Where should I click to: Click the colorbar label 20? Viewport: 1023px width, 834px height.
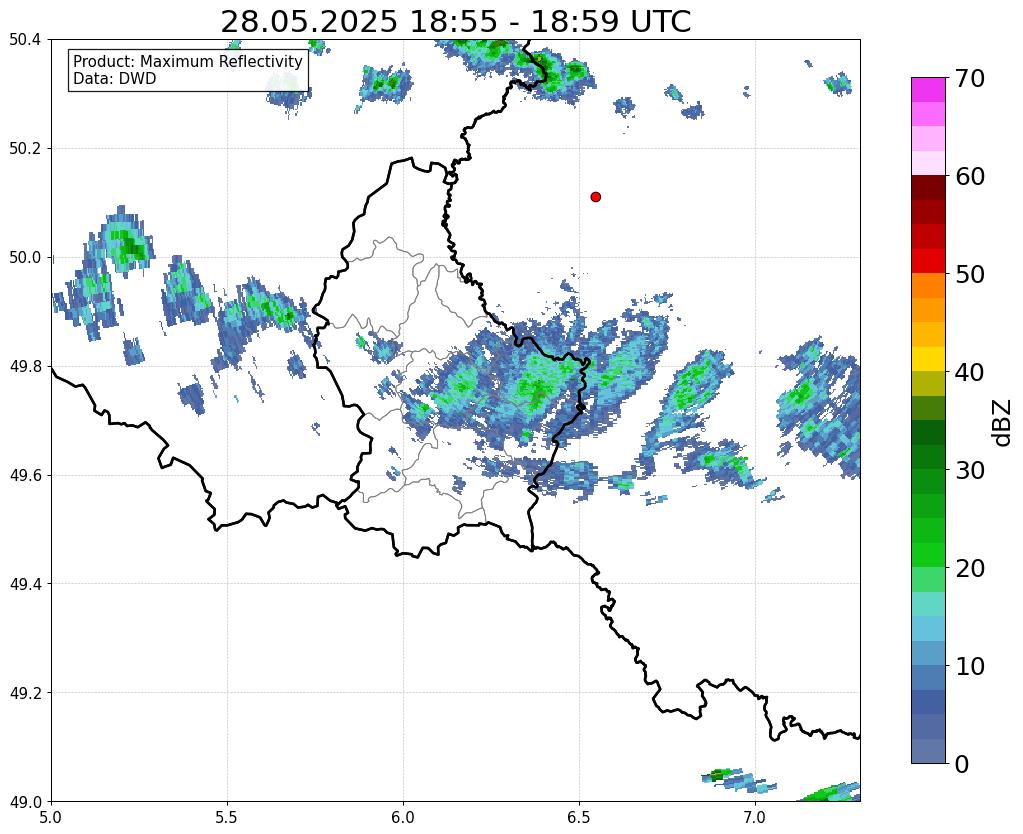point(969,568)
